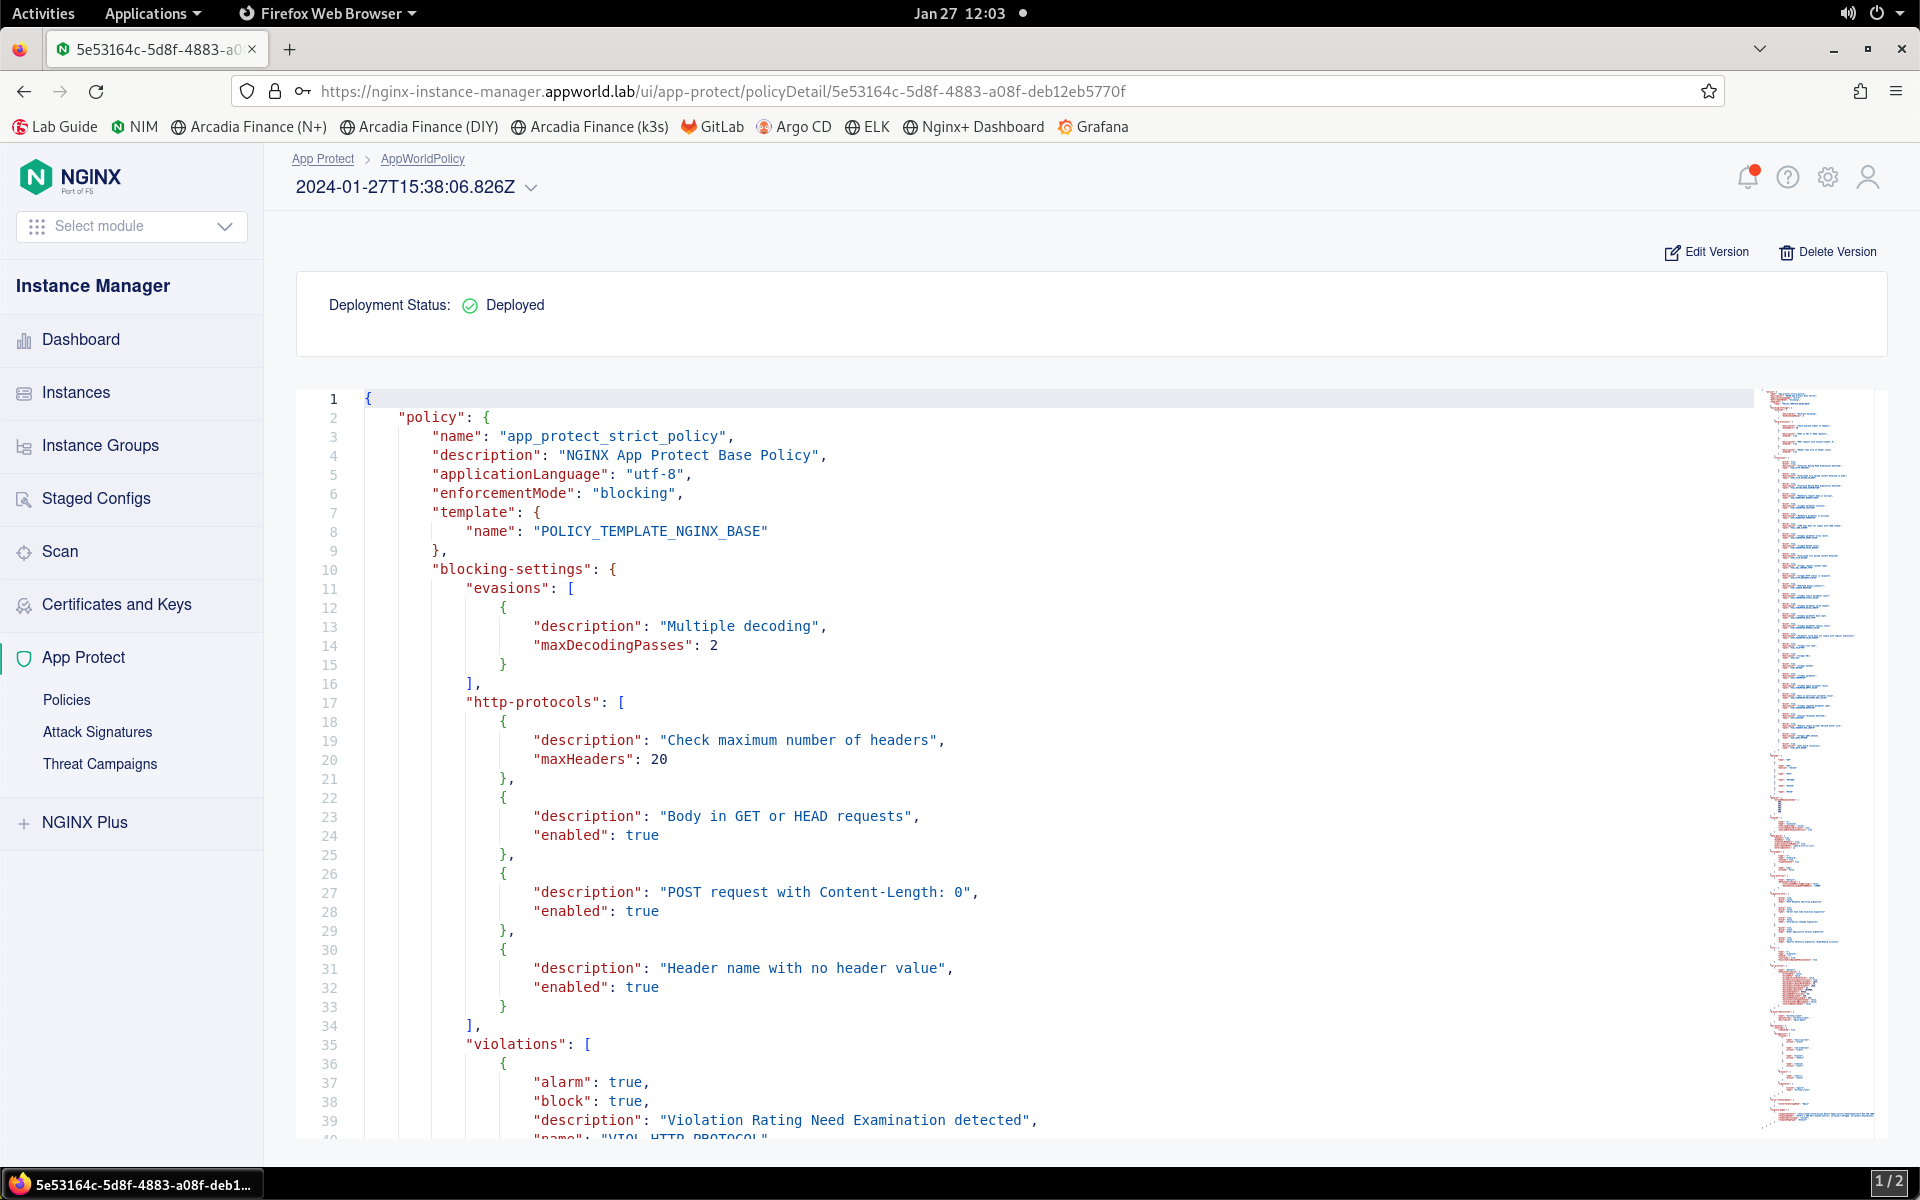Click the Dashboard bar chart icon

pos(24,341)
